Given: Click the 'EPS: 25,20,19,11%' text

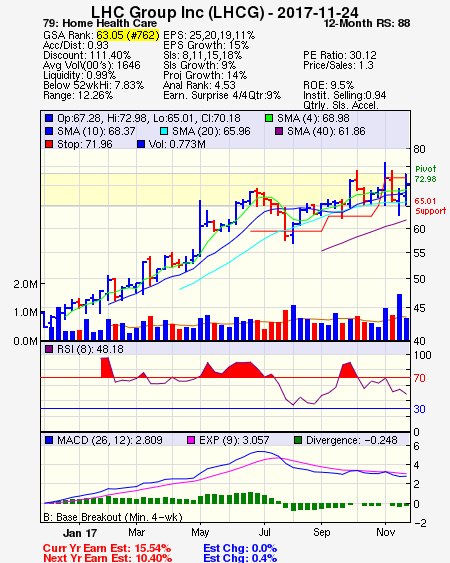Looking at the screenshot, I should point(209,35).
